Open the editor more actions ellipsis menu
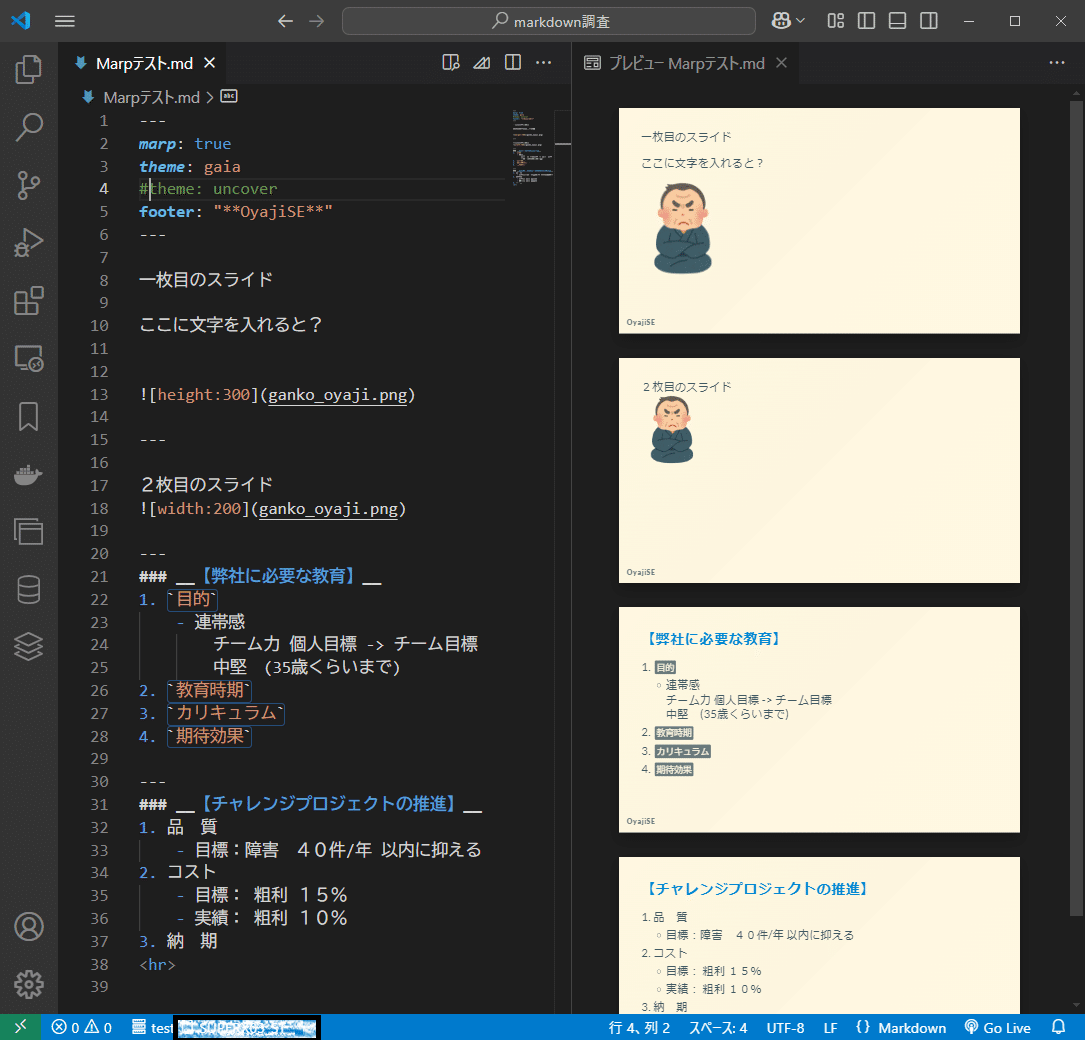 [x=544, y=62]
